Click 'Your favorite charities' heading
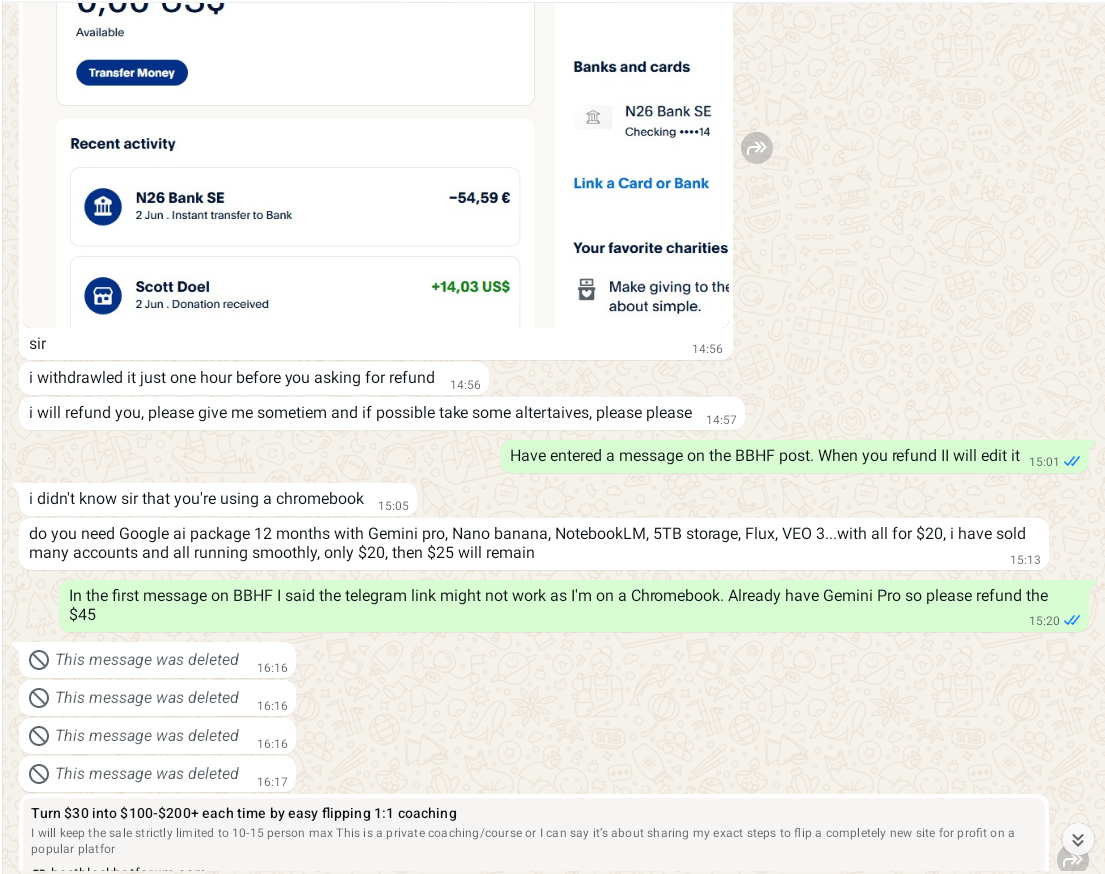Viewport: 1105px width, 874px height. (650, 248)
